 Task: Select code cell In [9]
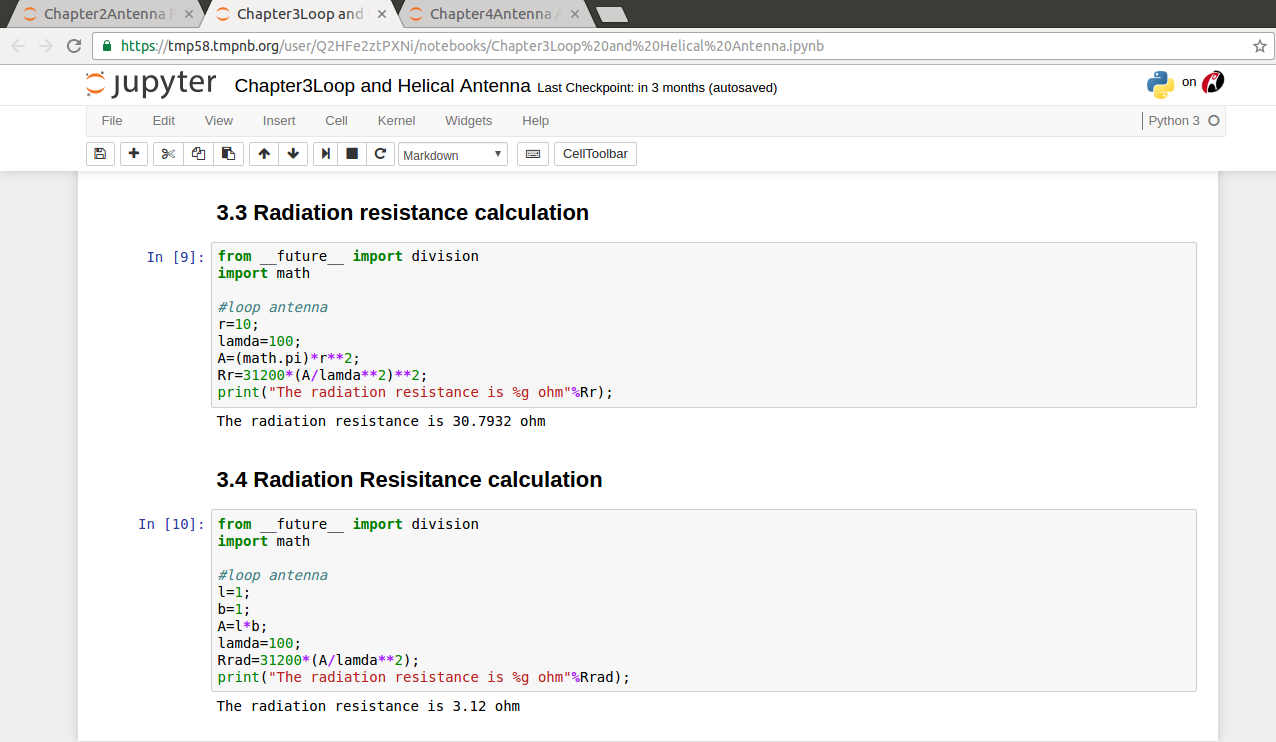click(703, 324)
